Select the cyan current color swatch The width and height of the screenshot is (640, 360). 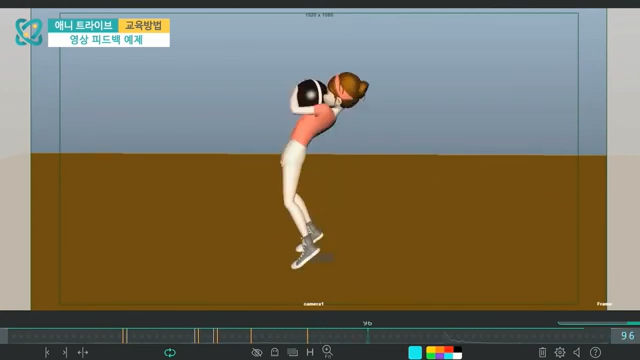(x=415, y=353)
